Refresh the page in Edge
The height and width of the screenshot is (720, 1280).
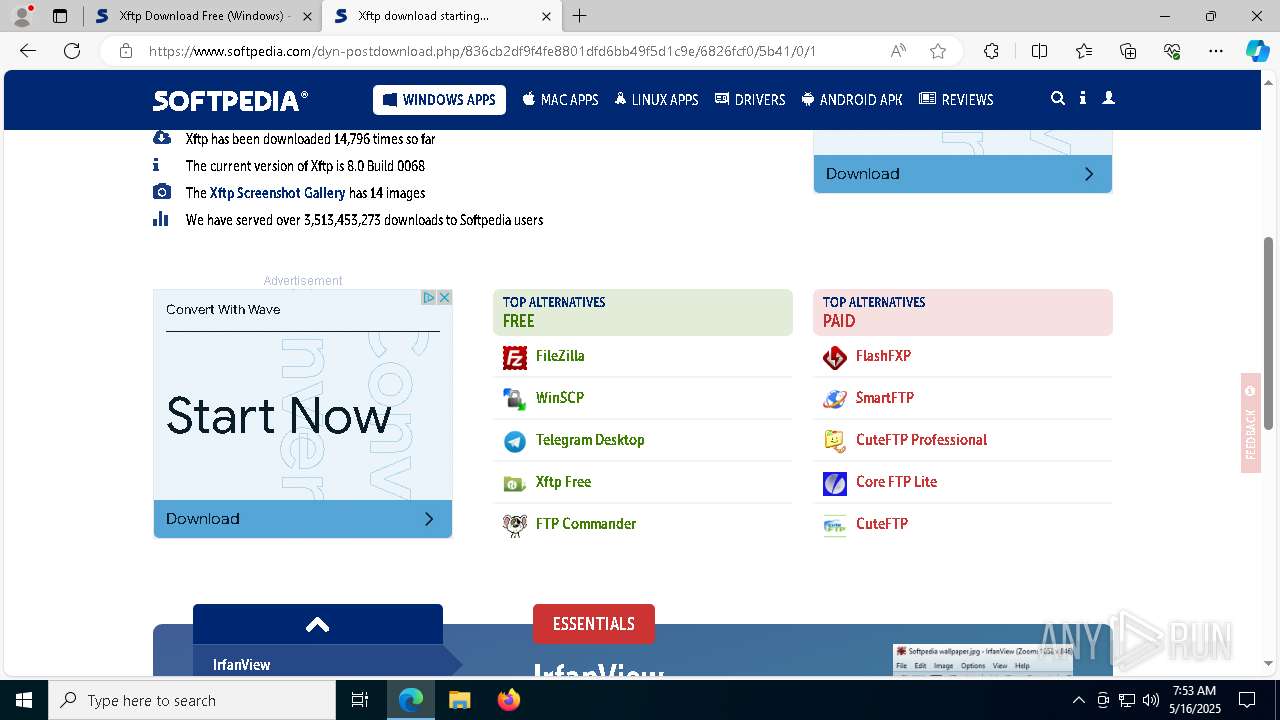coord(72,51)
